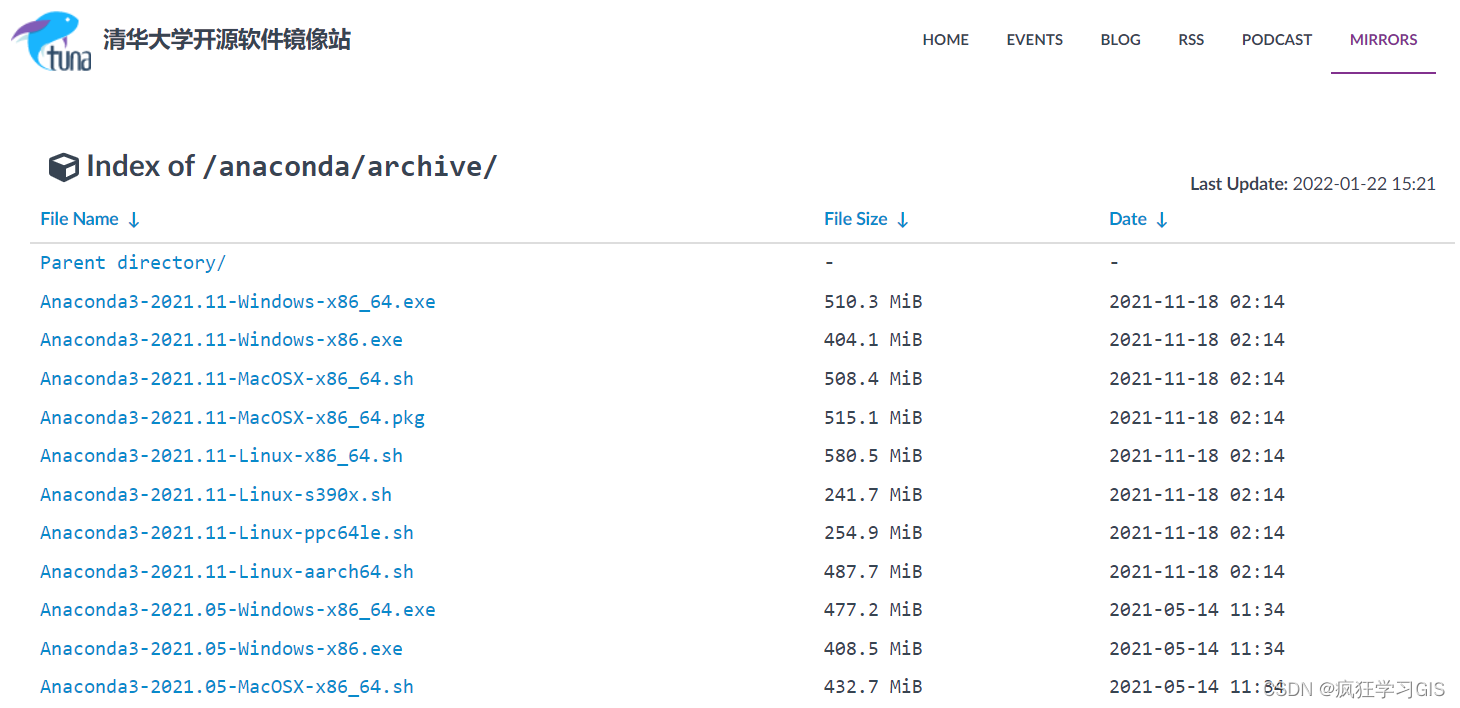
Task: Open the BLOG nav item
Action: click(x=1120, y=40)
